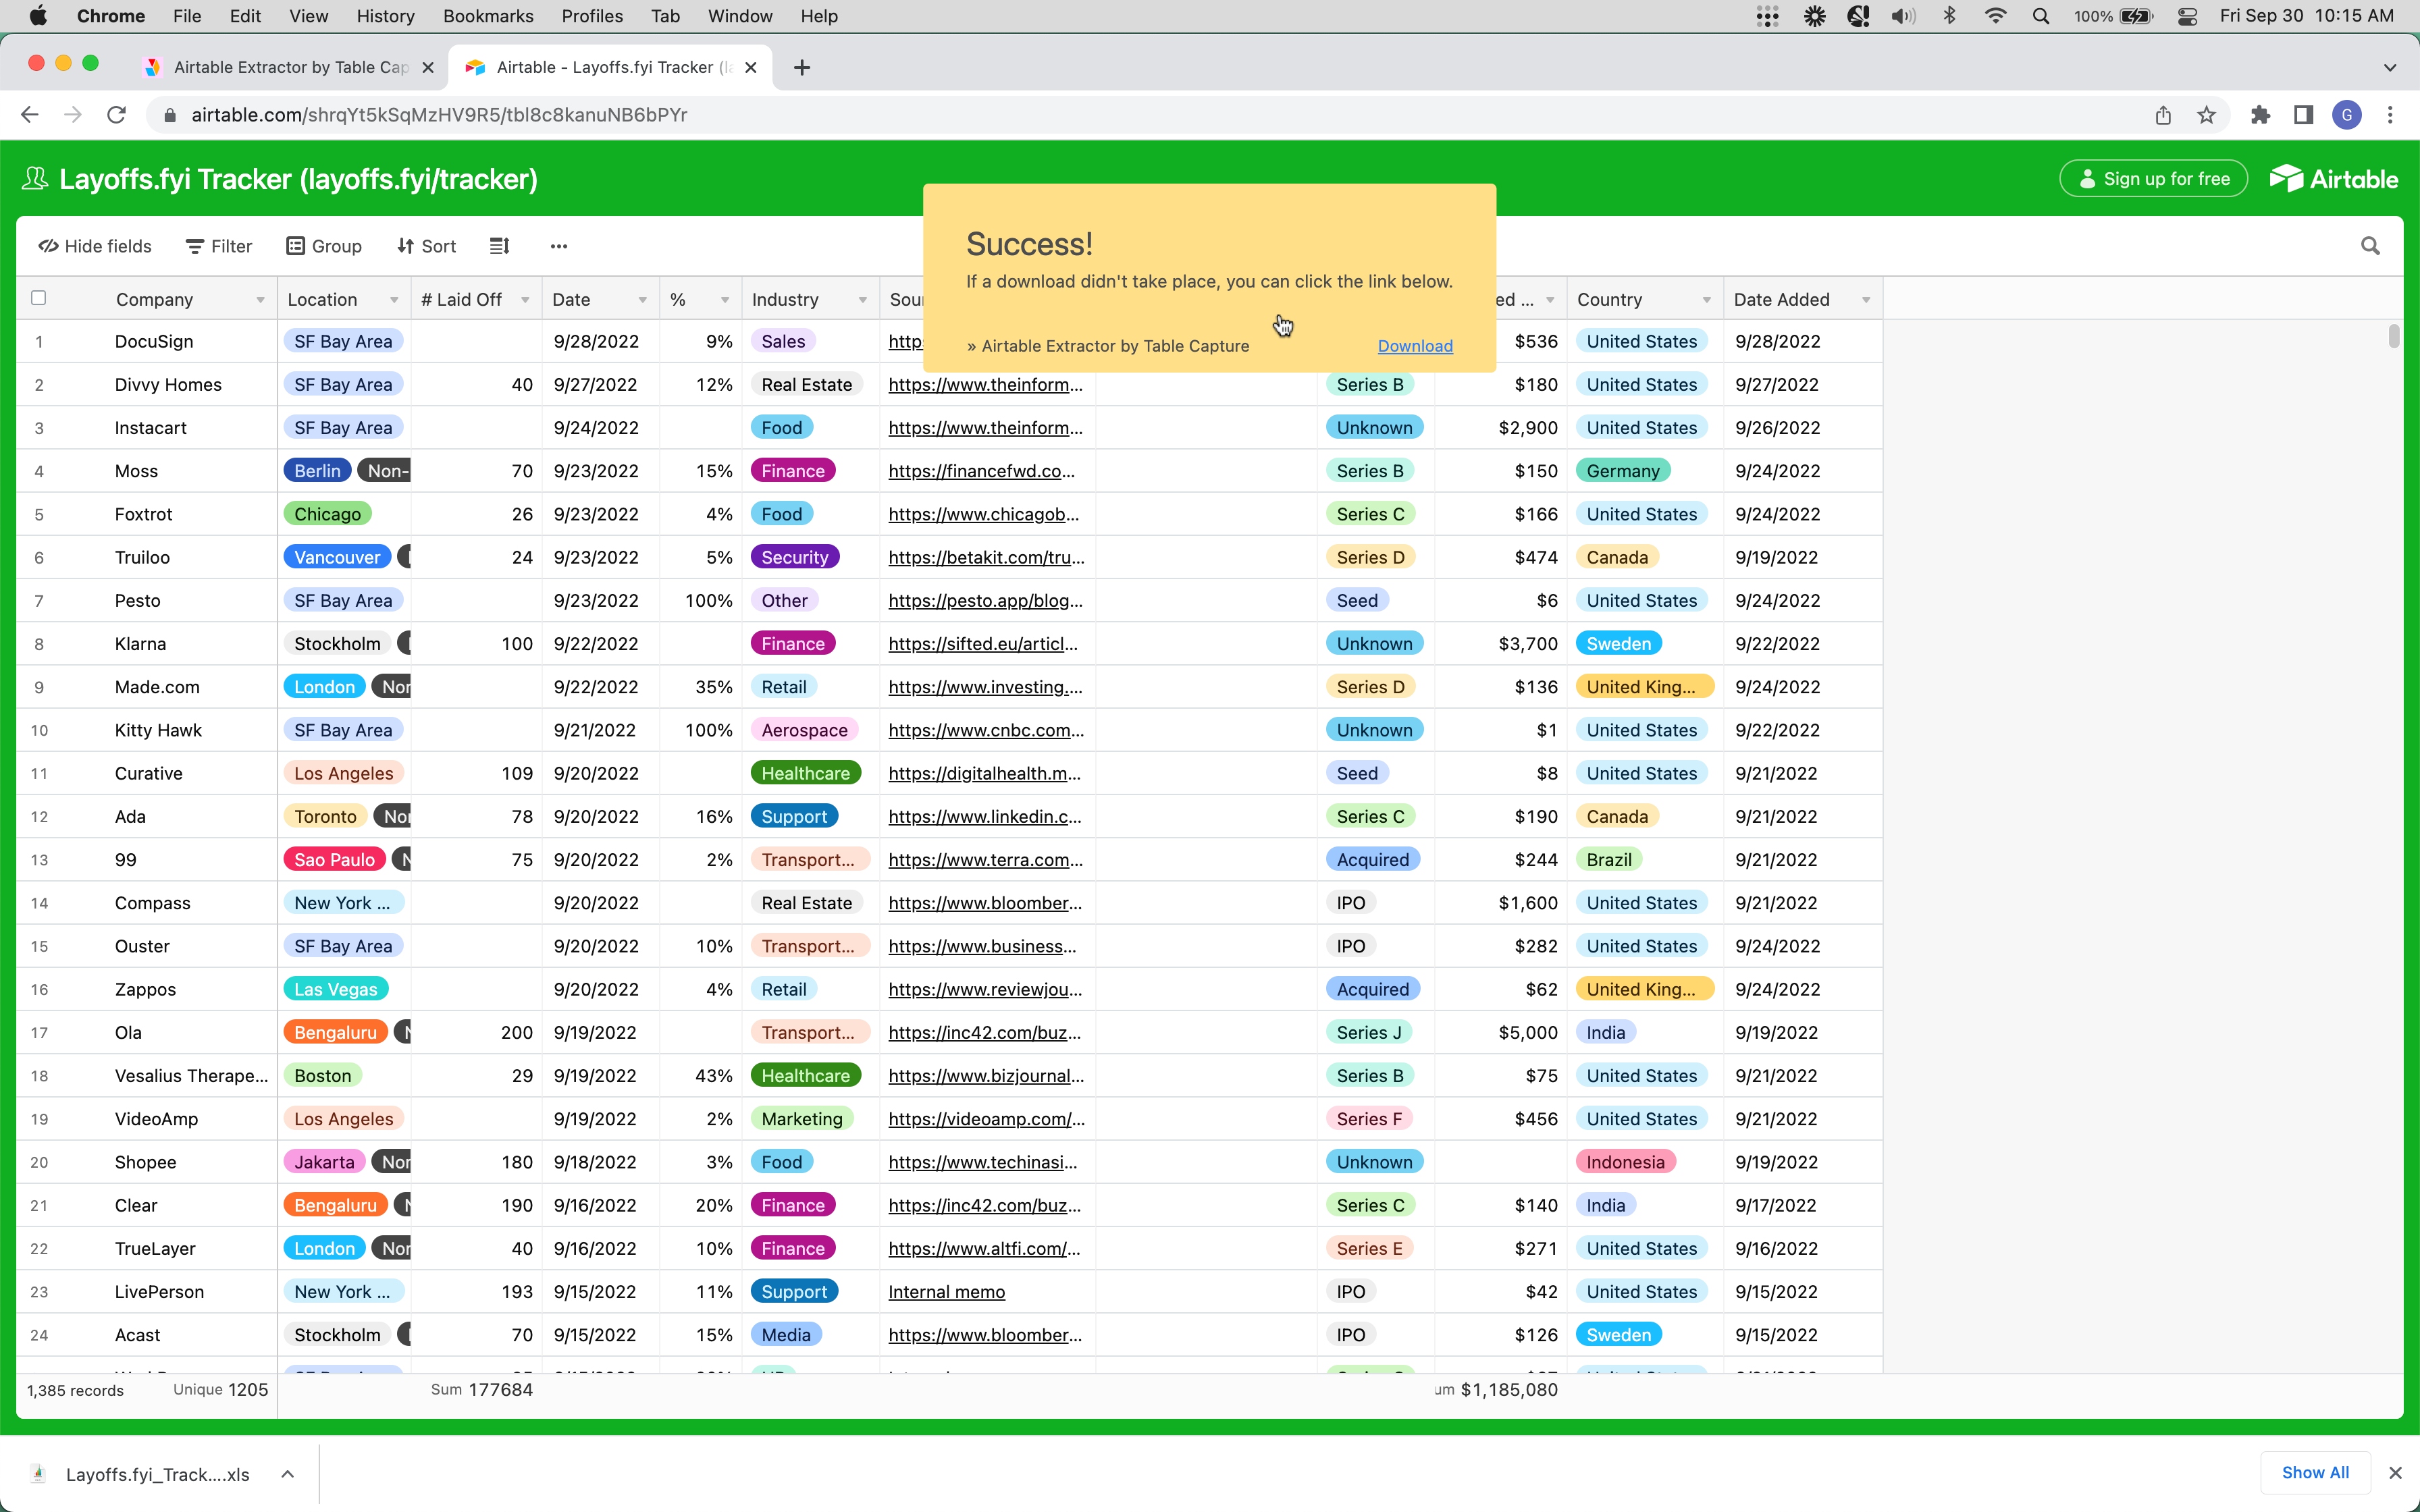This screenshot has height=1512, width=2420.
Task: Click the Wi-Fi status icon
Action: click(1996, 16)
